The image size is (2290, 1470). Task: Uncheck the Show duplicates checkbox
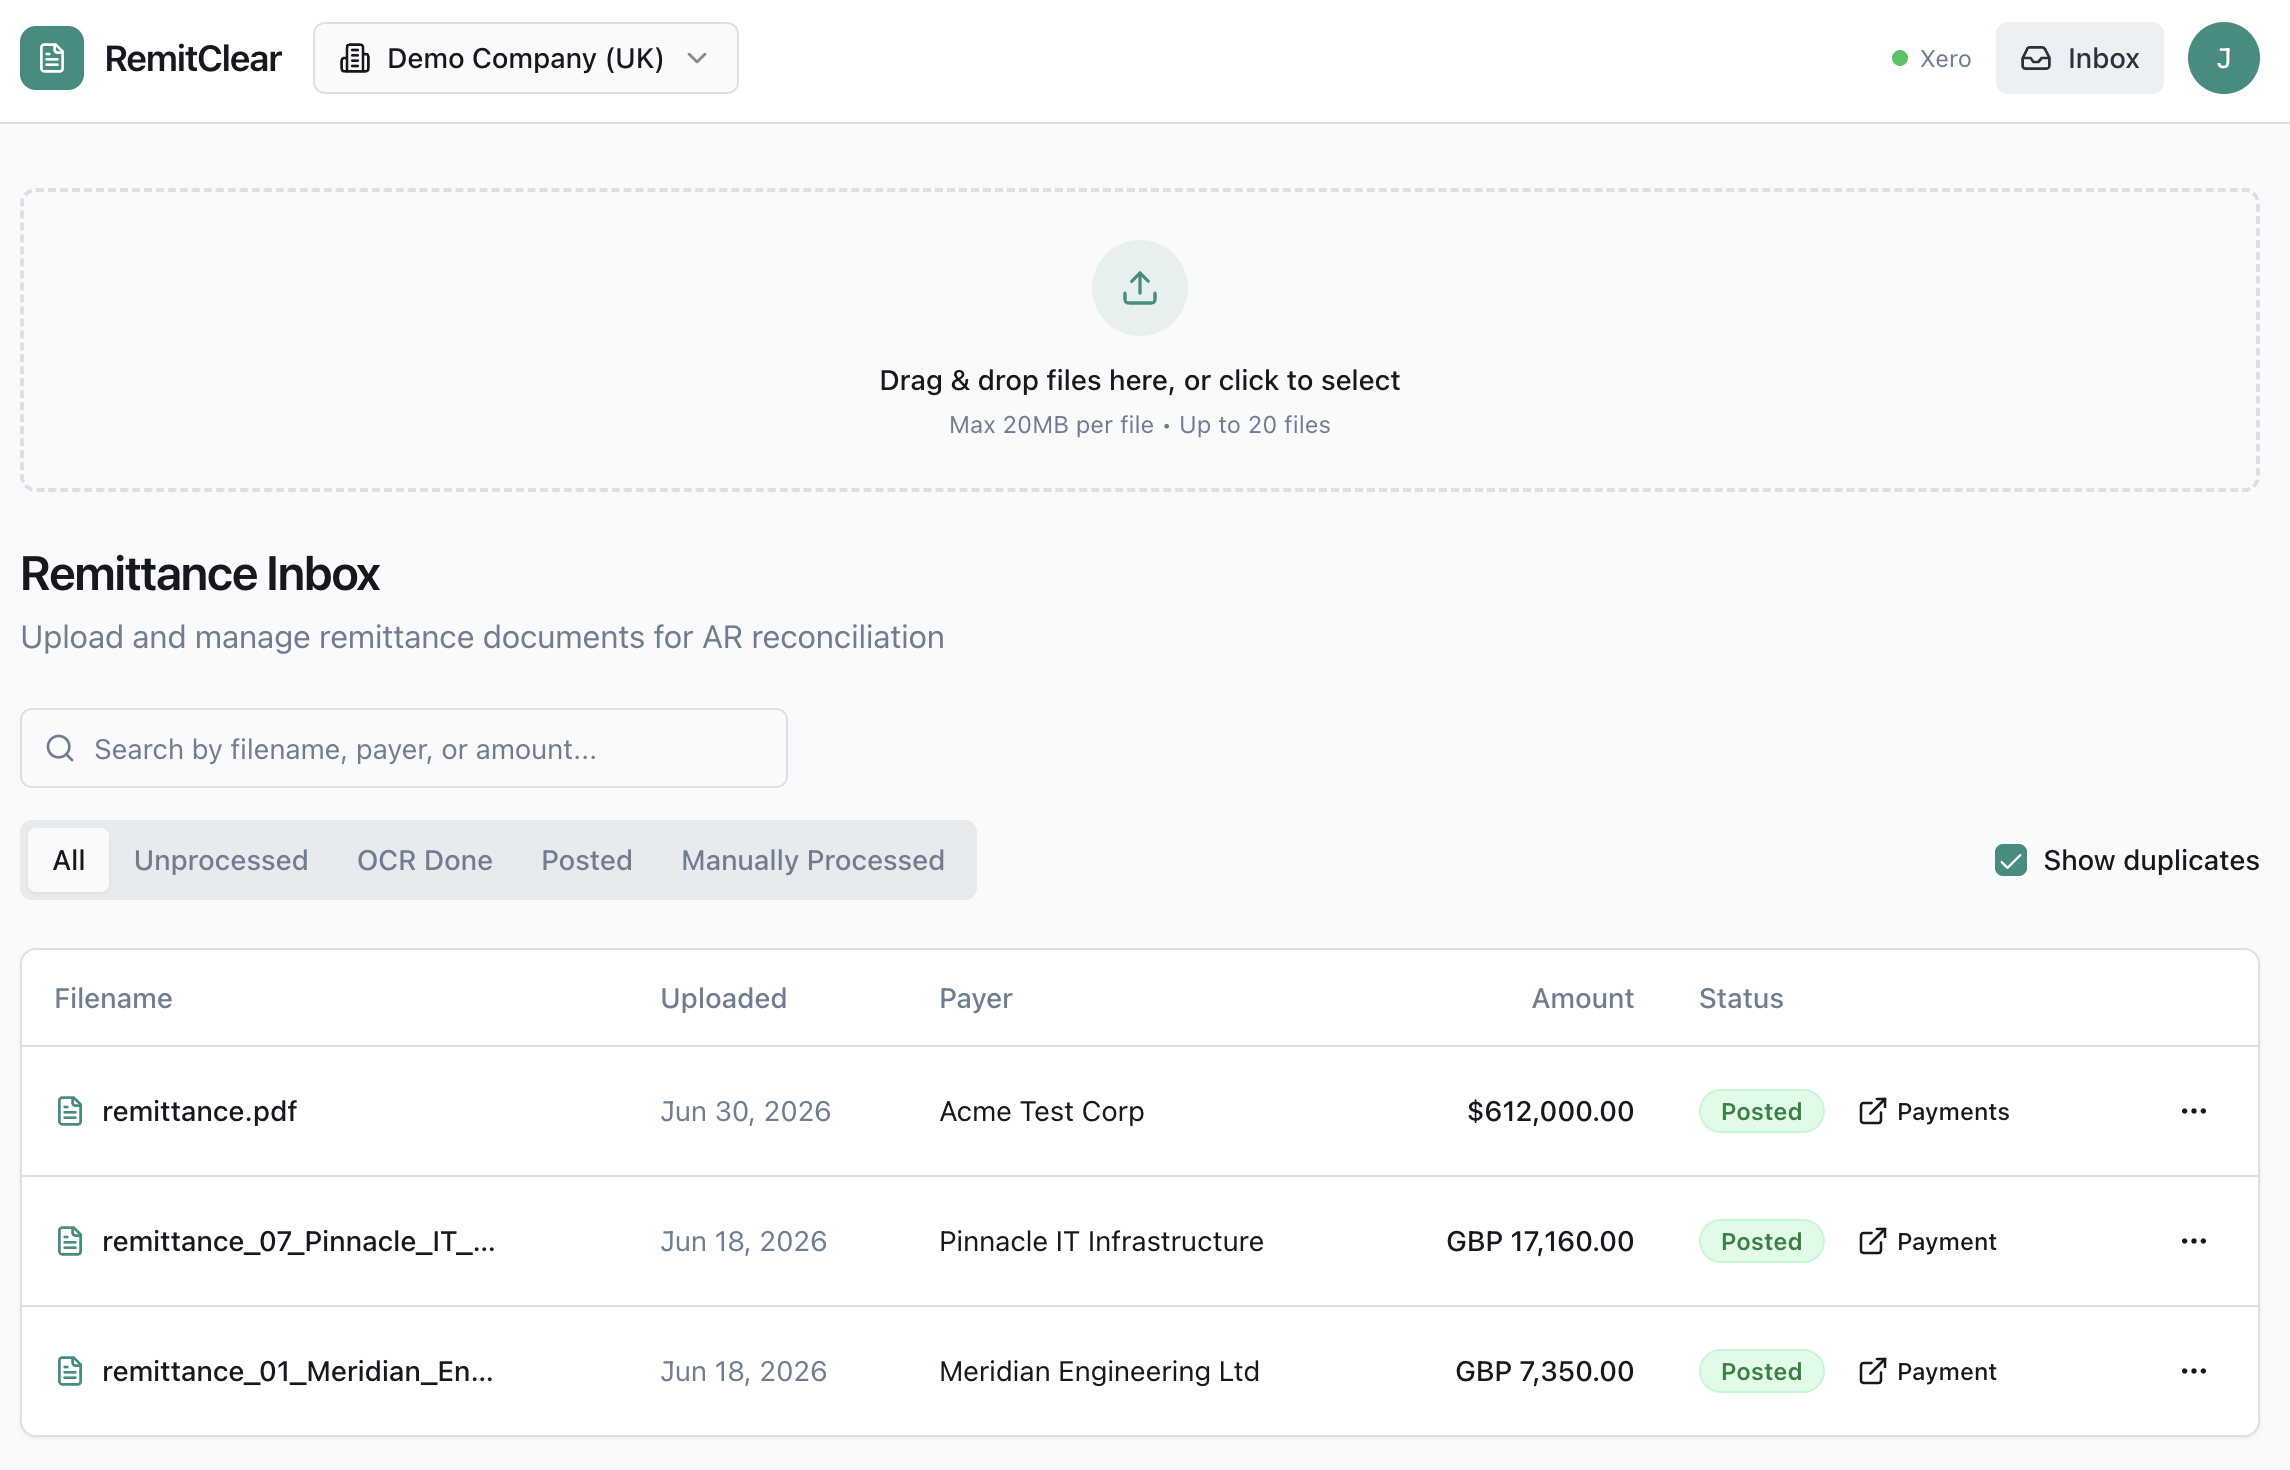tap(2011, 860)
